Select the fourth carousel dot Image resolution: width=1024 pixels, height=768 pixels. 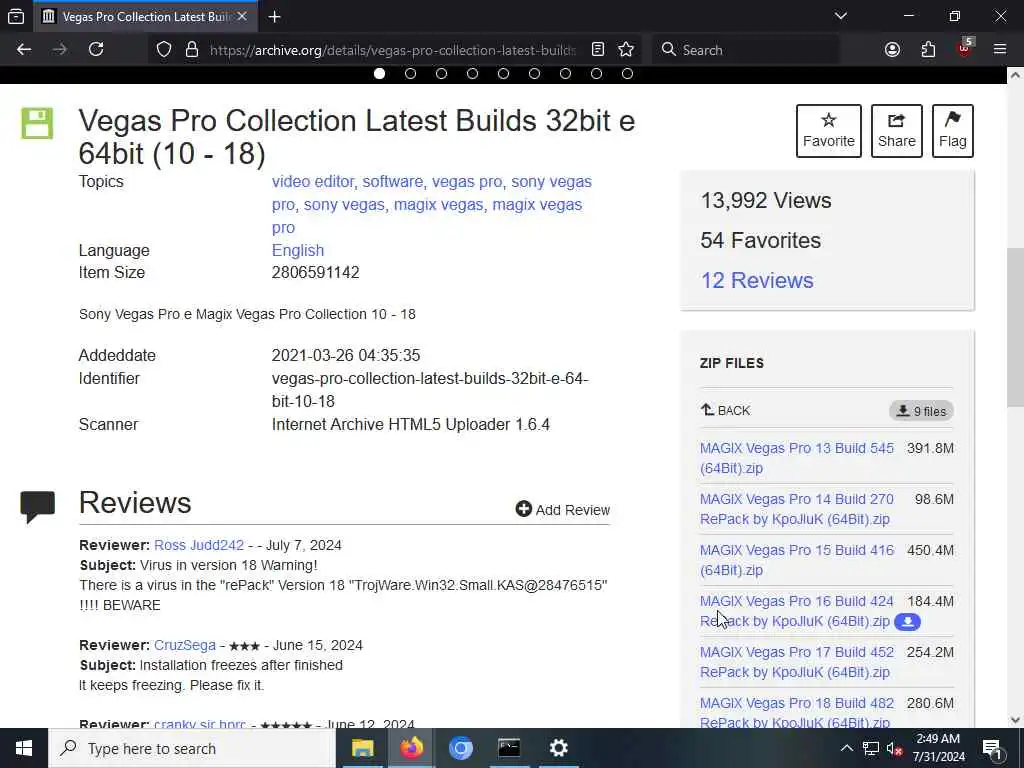pos(472,74)
